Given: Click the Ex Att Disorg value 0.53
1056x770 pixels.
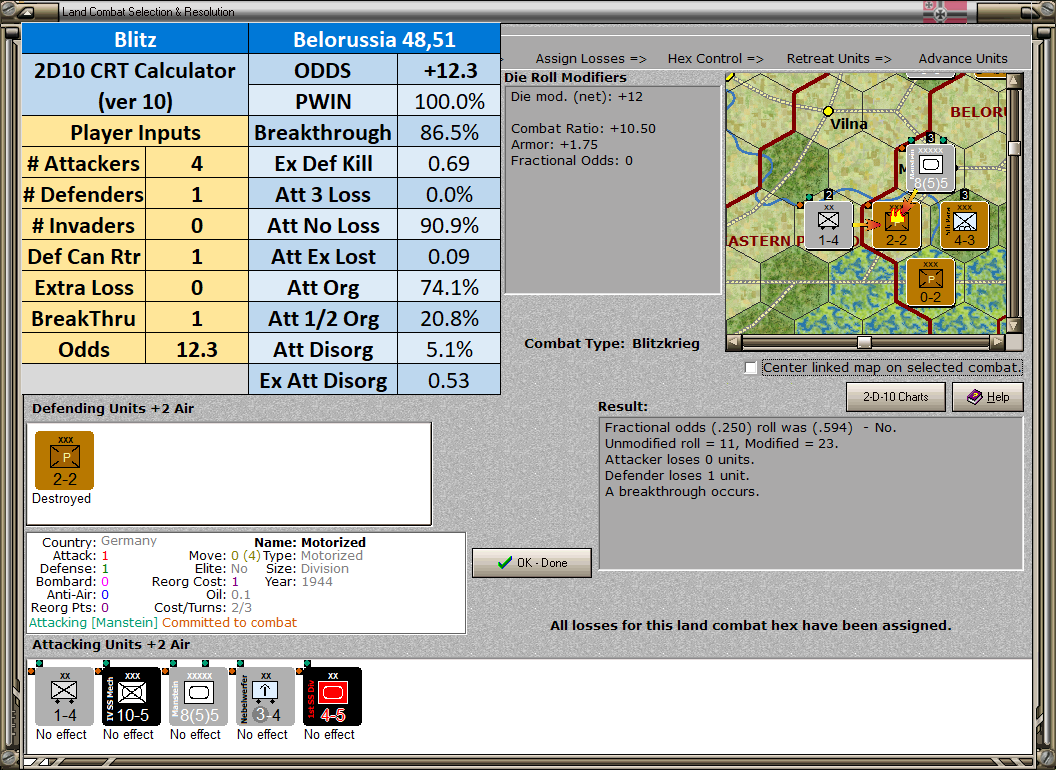Looking at the screenshot, I should tap(449, 381).
